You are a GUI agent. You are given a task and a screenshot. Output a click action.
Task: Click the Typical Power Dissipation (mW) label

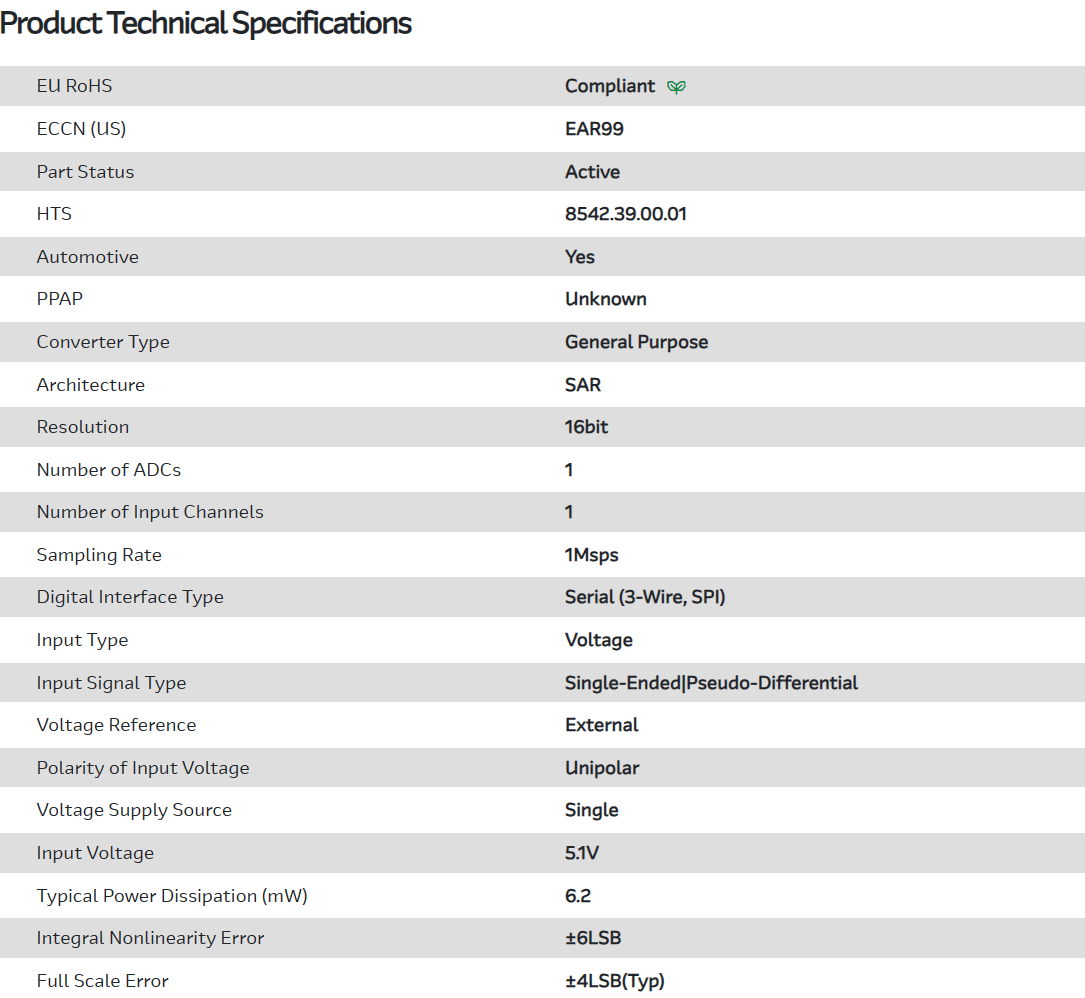172,896
